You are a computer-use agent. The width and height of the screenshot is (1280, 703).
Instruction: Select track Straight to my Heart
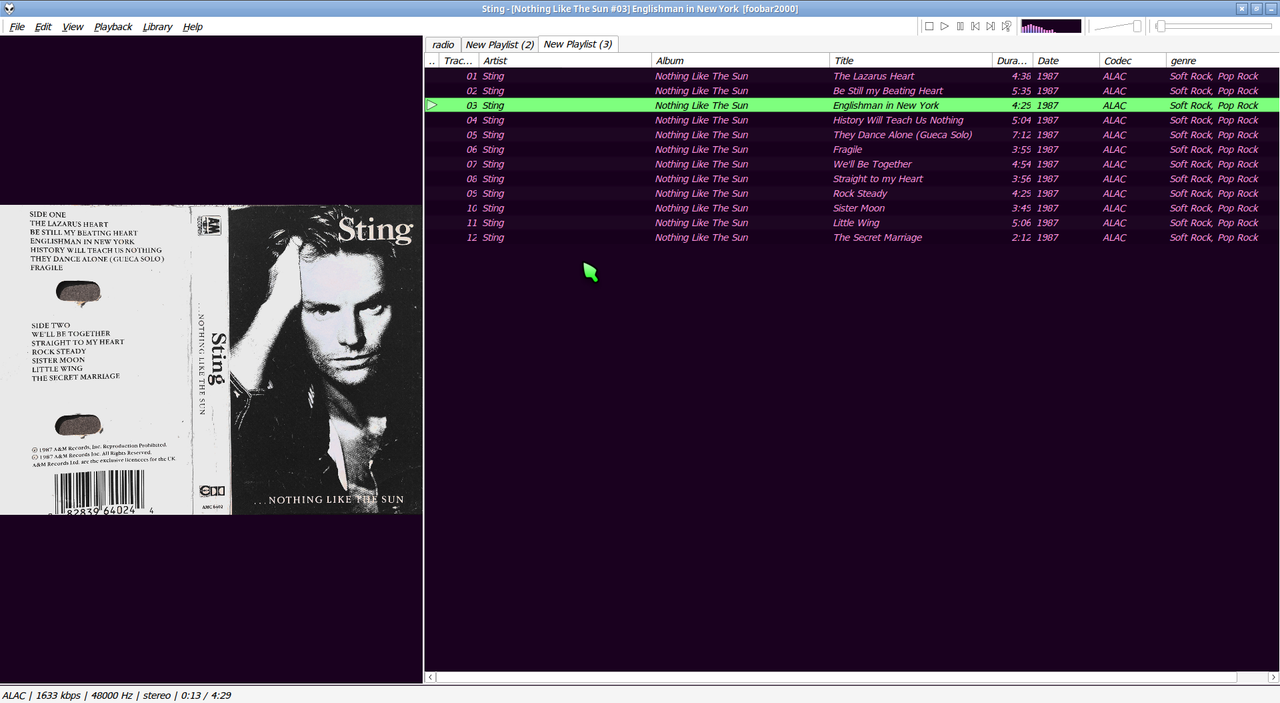(852, 179)
